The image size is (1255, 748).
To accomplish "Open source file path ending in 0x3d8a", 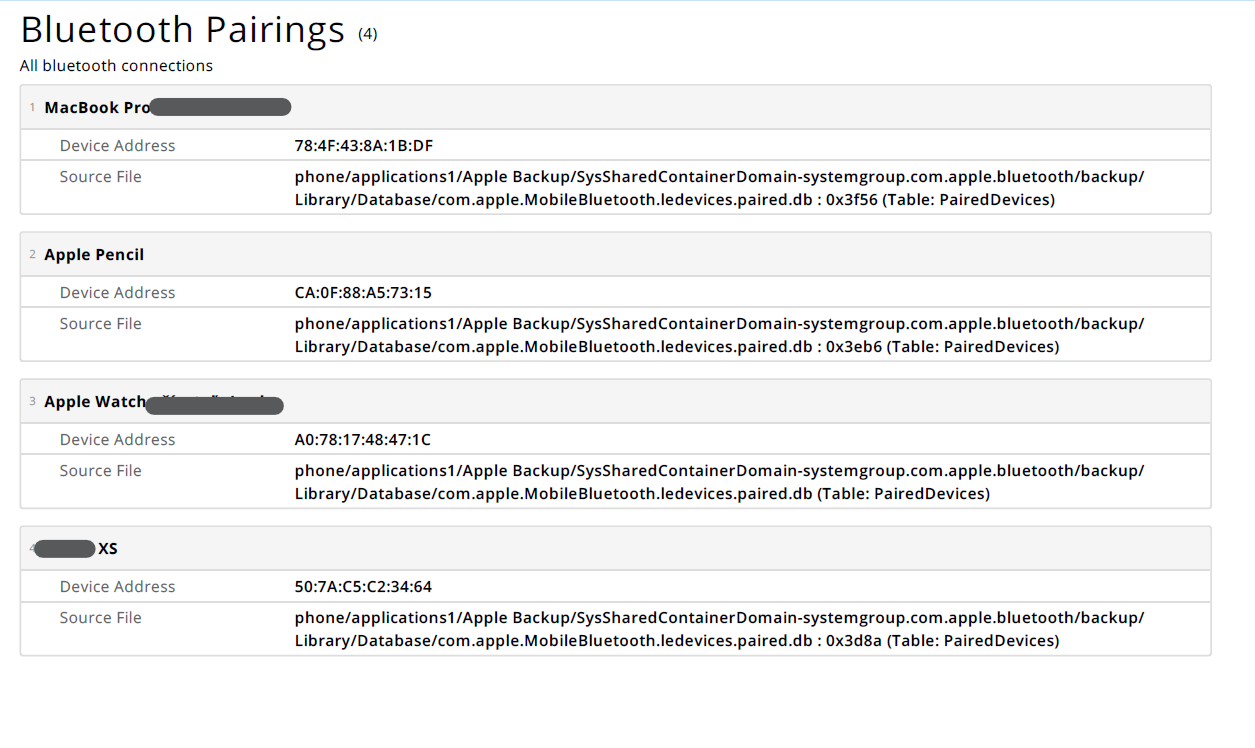I will pos(719,629).
